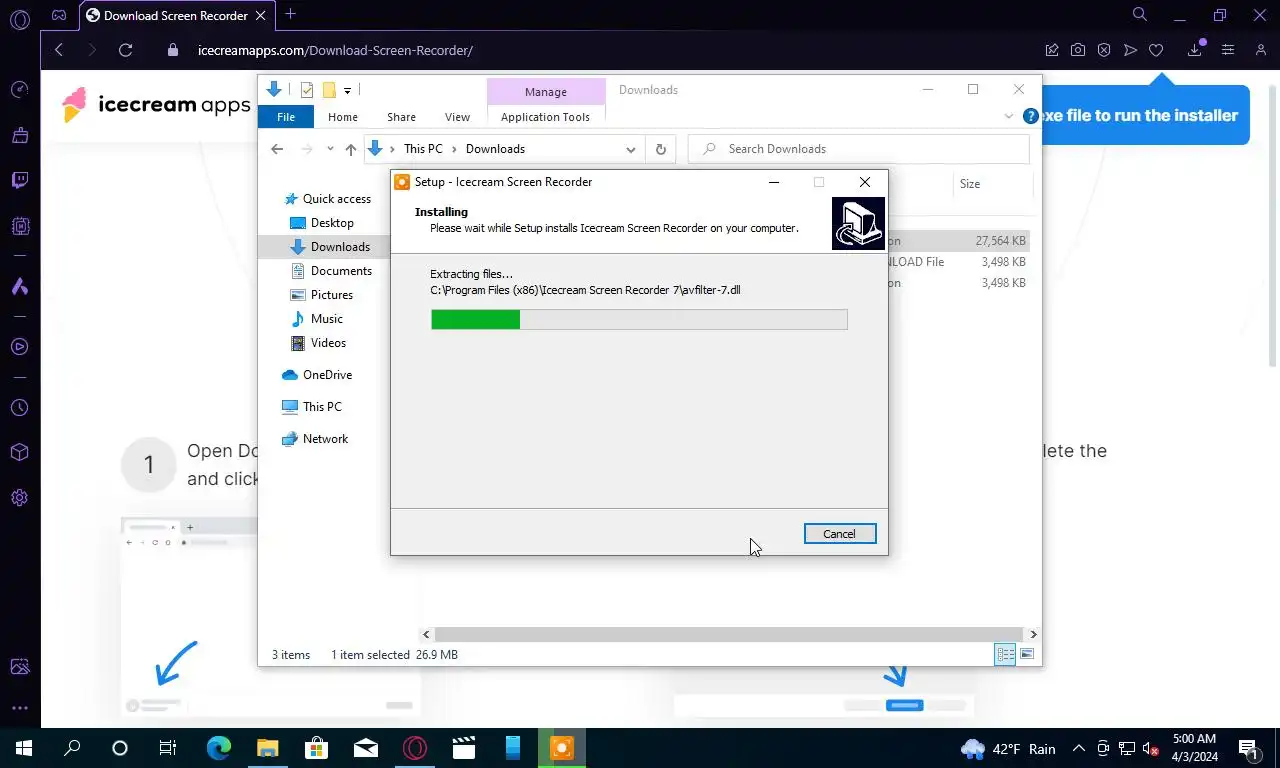Viewport: 1280px width, 768px height.
Task: Open the notification center icon
Action: coord(1249,748)
